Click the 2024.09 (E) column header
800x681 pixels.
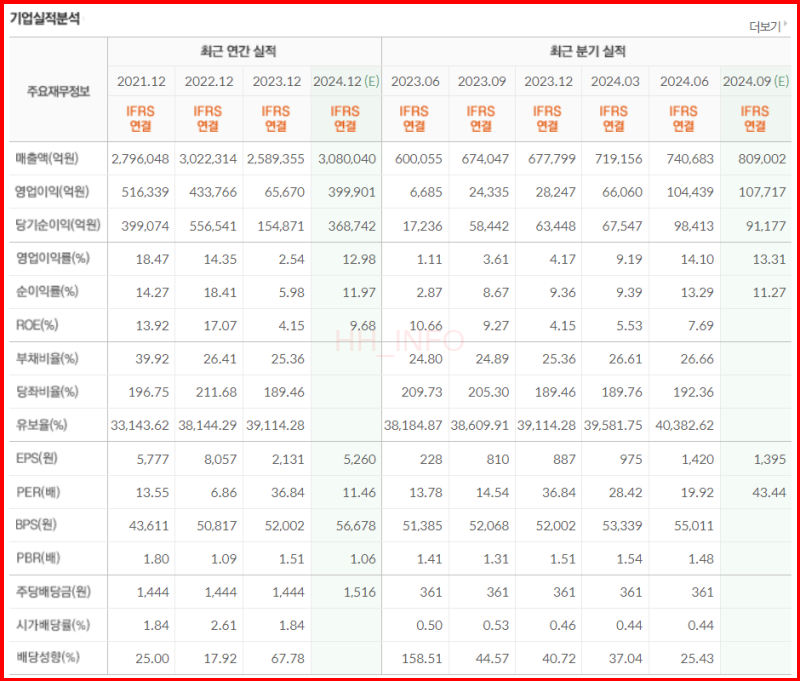tap(756, 82)
